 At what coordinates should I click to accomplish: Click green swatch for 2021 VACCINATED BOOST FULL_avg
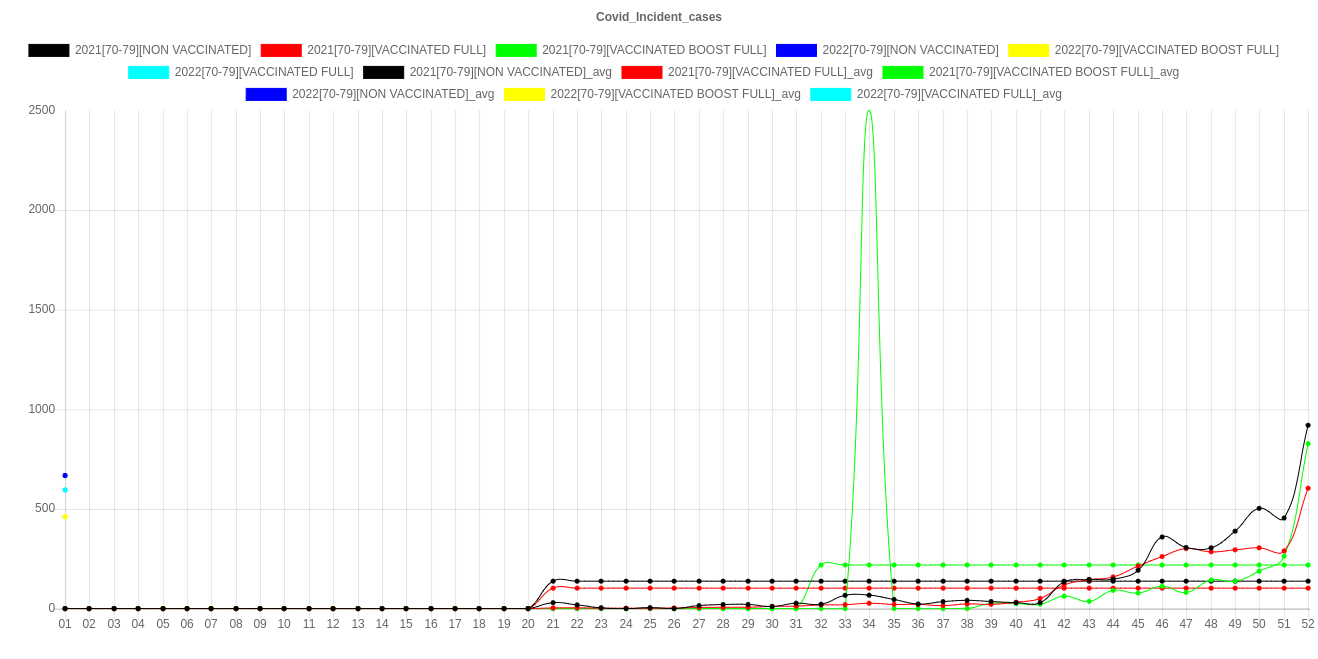click(x=902, y=72)
